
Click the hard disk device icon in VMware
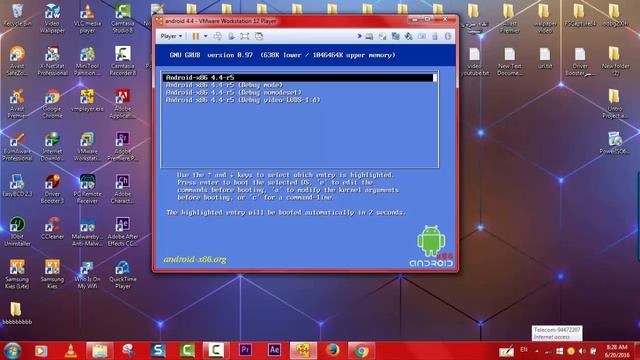tap(369, 36)
